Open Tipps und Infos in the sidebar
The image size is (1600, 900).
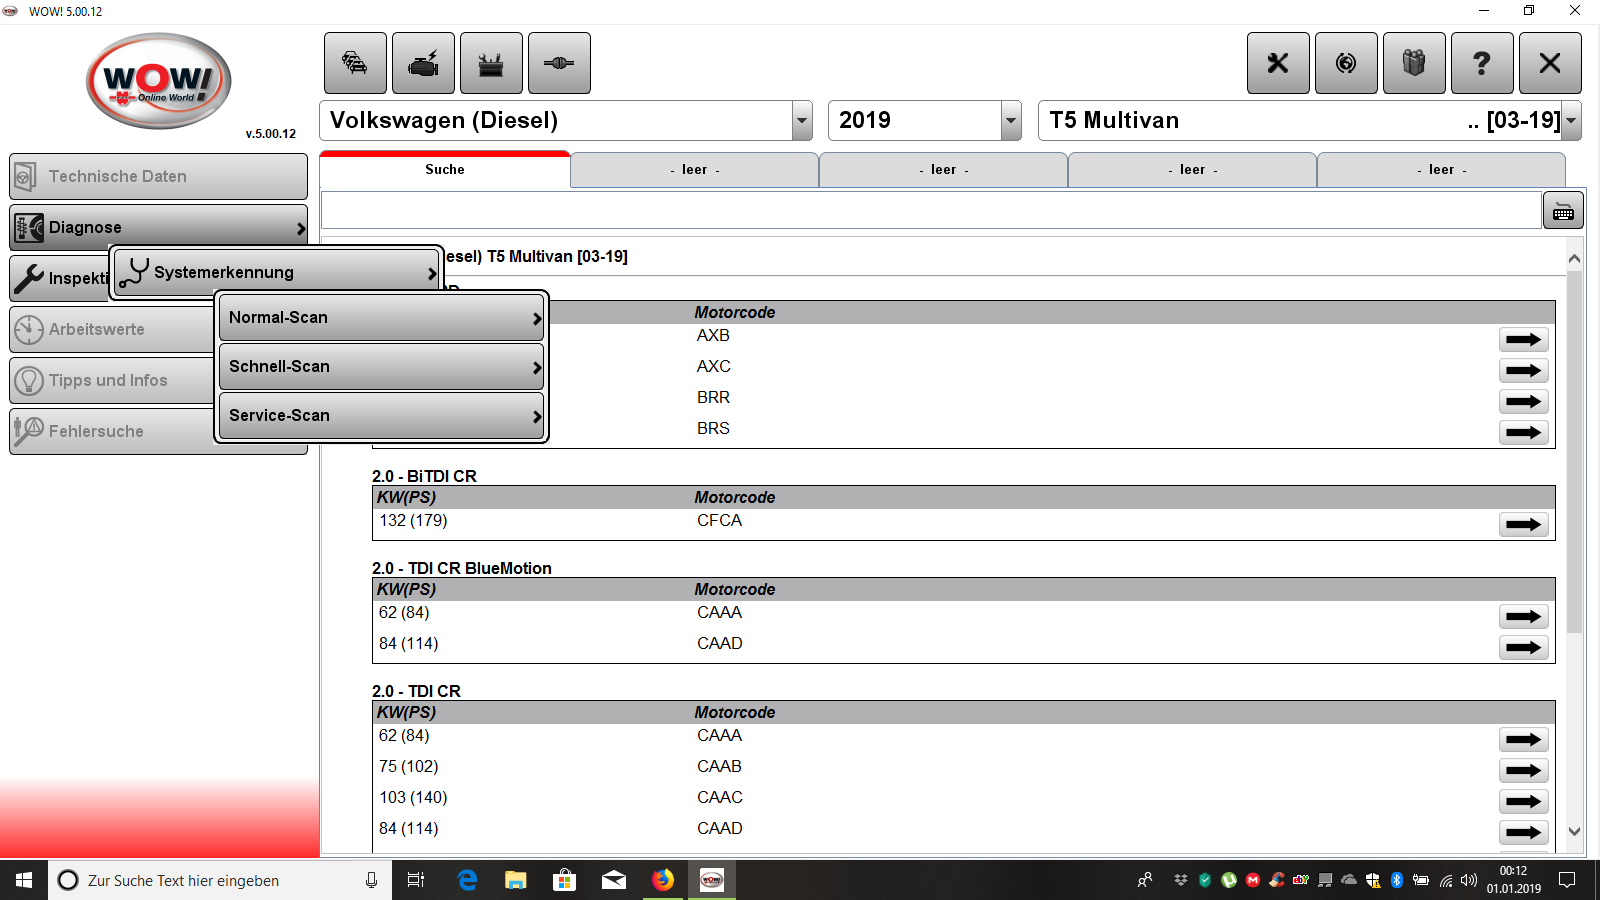[x=112, y=380]
